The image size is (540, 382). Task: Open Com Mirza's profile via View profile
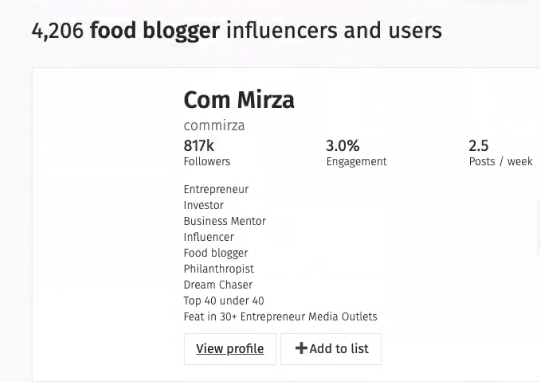(230, 349)
